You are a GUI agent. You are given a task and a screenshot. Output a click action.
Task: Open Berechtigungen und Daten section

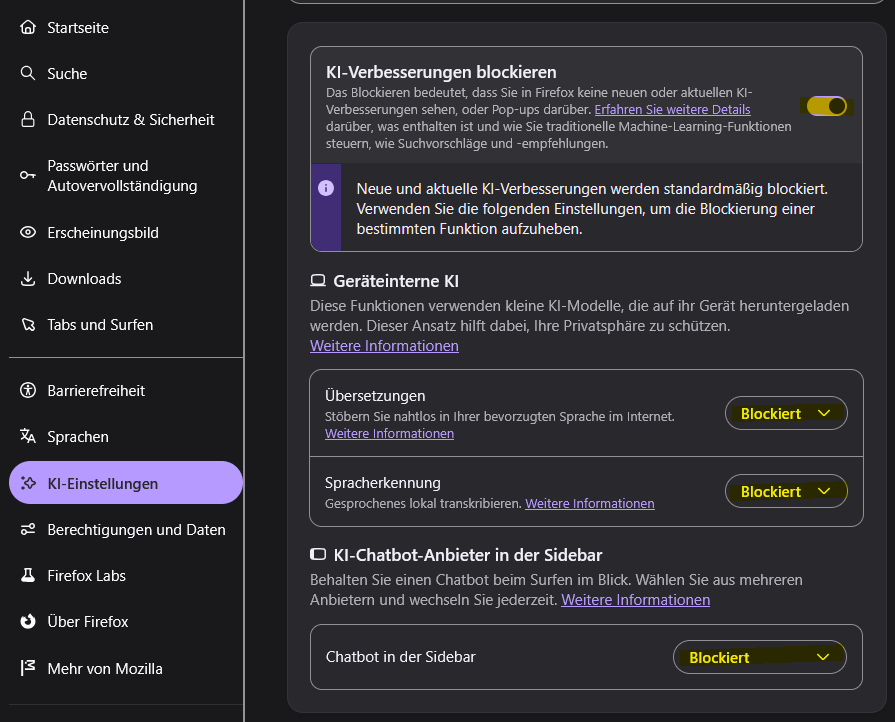coord(126,530)
